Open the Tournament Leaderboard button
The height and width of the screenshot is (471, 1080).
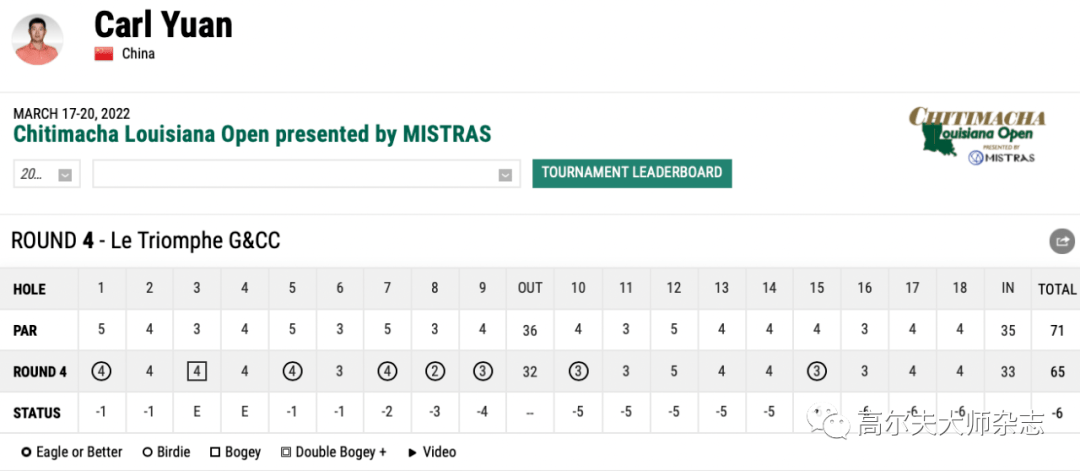coord(632,173)
